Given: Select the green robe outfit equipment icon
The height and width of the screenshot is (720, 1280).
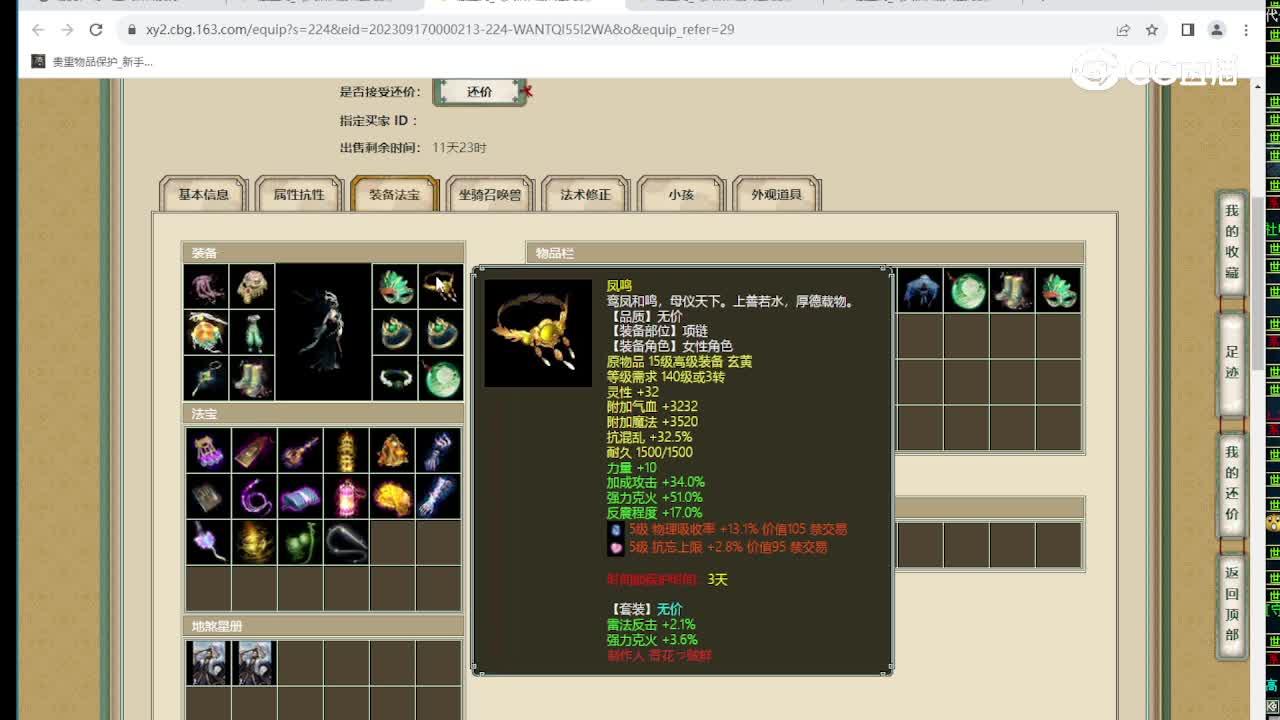Looking at the screenshot, I should pyautogui.click(x=251, y=332).
